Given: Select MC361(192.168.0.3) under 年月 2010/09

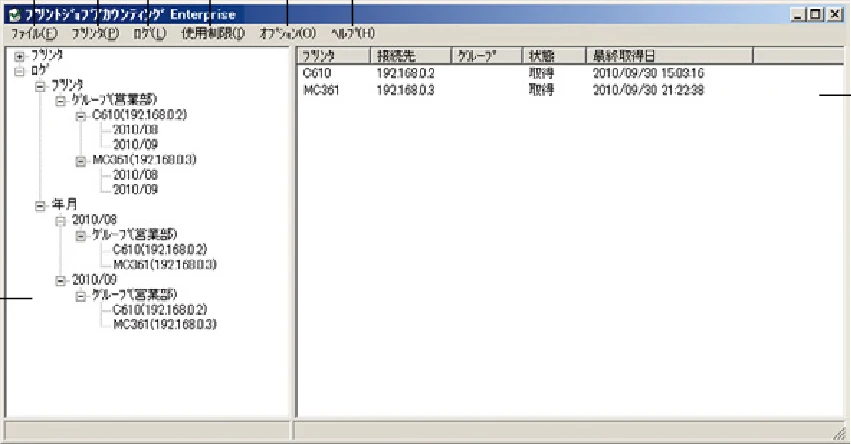Looking at the screenshot, I should pos(165,324).
